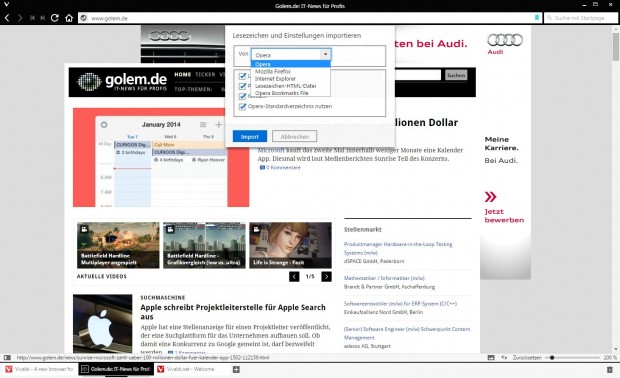Go to the home page
The width and height of the screenshot is (620, 378).
[x=69, y=18]
